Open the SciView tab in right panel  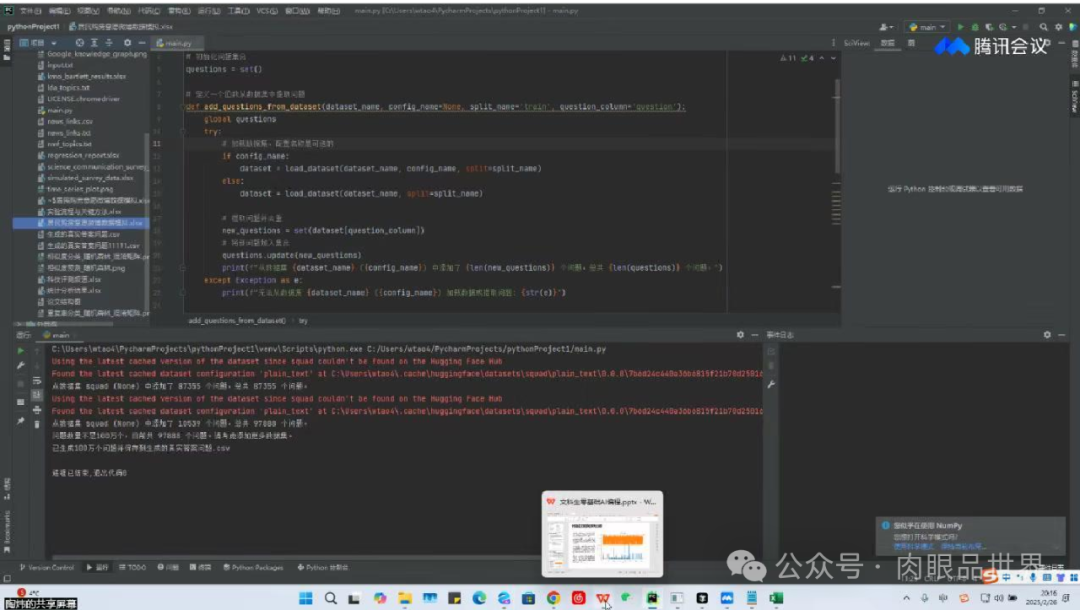point(857,43)
